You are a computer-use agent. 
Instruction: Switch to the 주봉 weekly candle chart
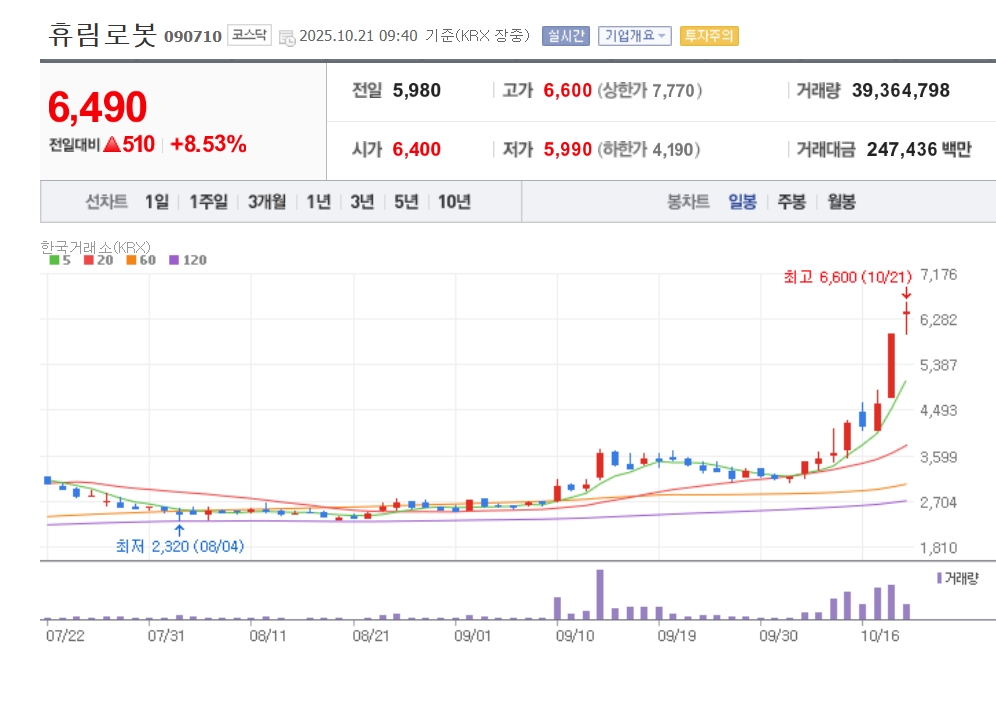click(791, 202)
